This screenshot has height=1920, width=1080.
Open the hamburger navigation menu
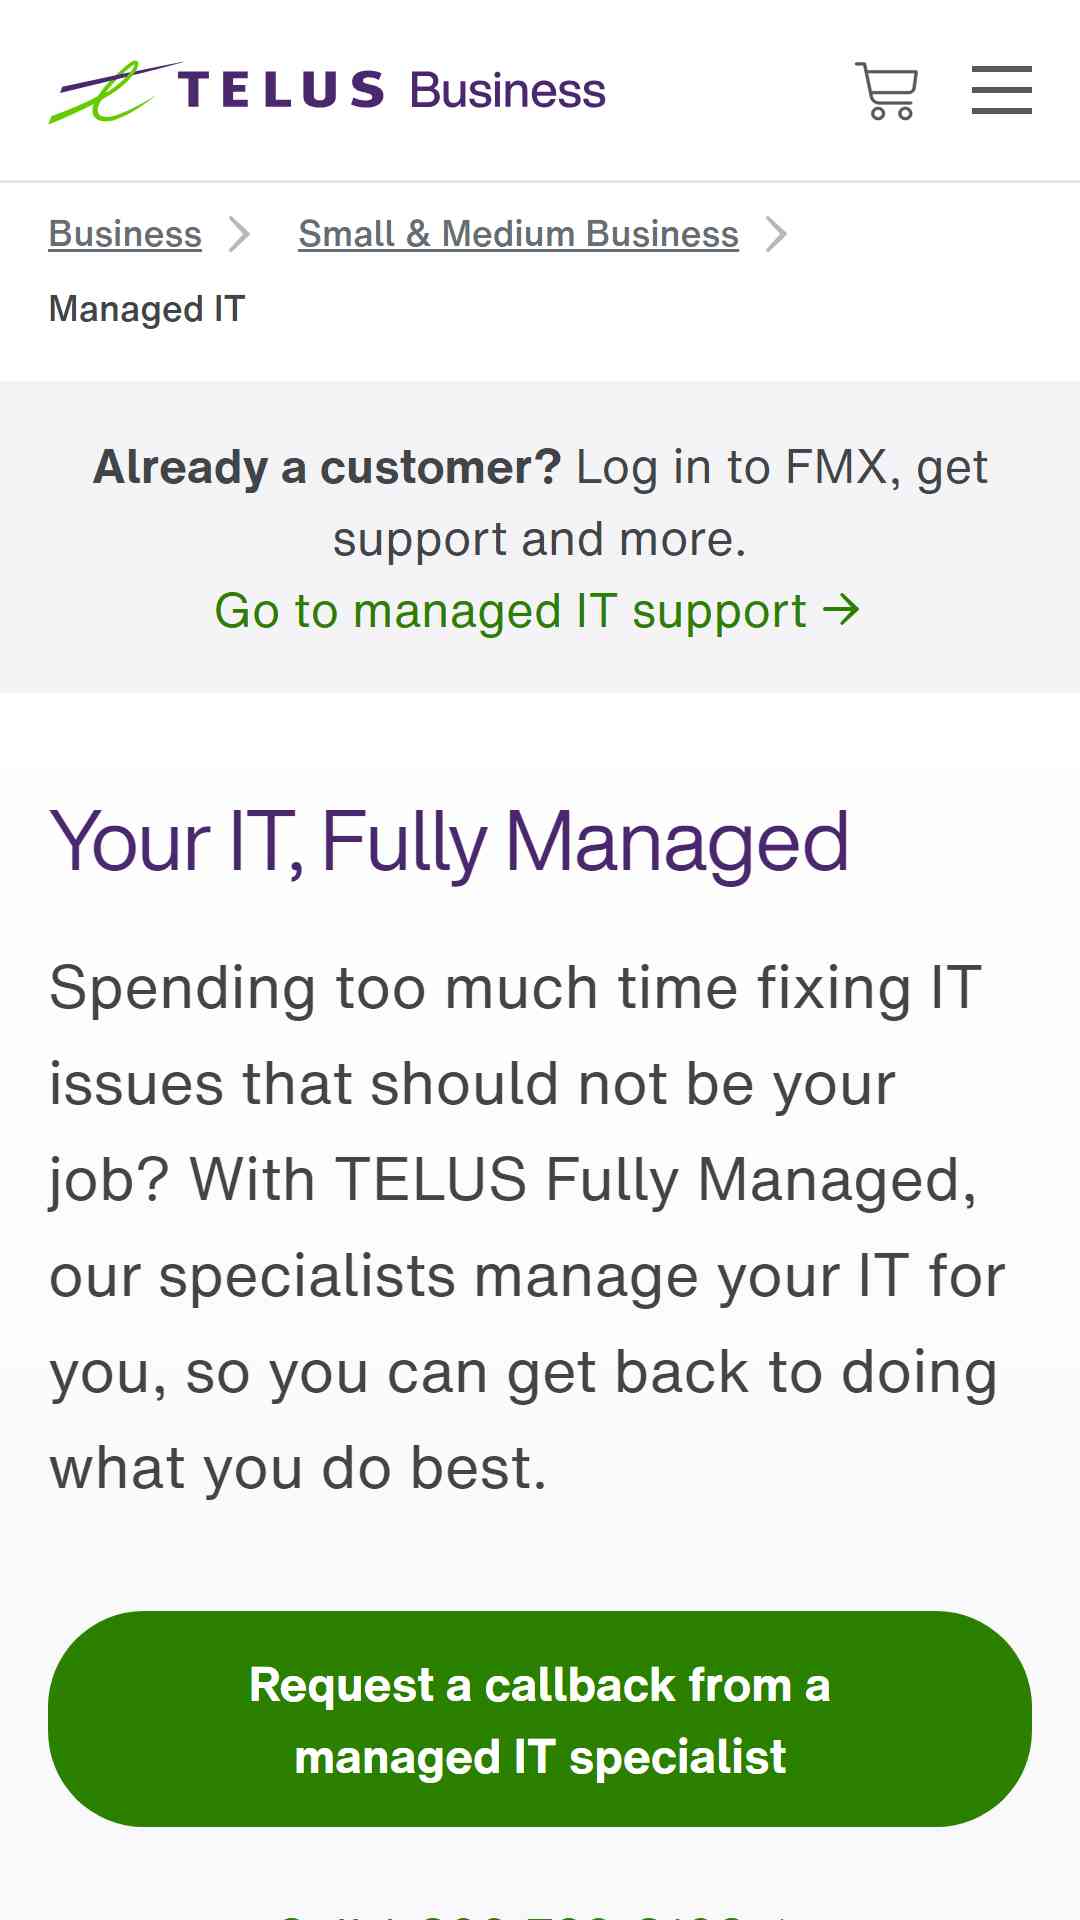[1001, 90]
